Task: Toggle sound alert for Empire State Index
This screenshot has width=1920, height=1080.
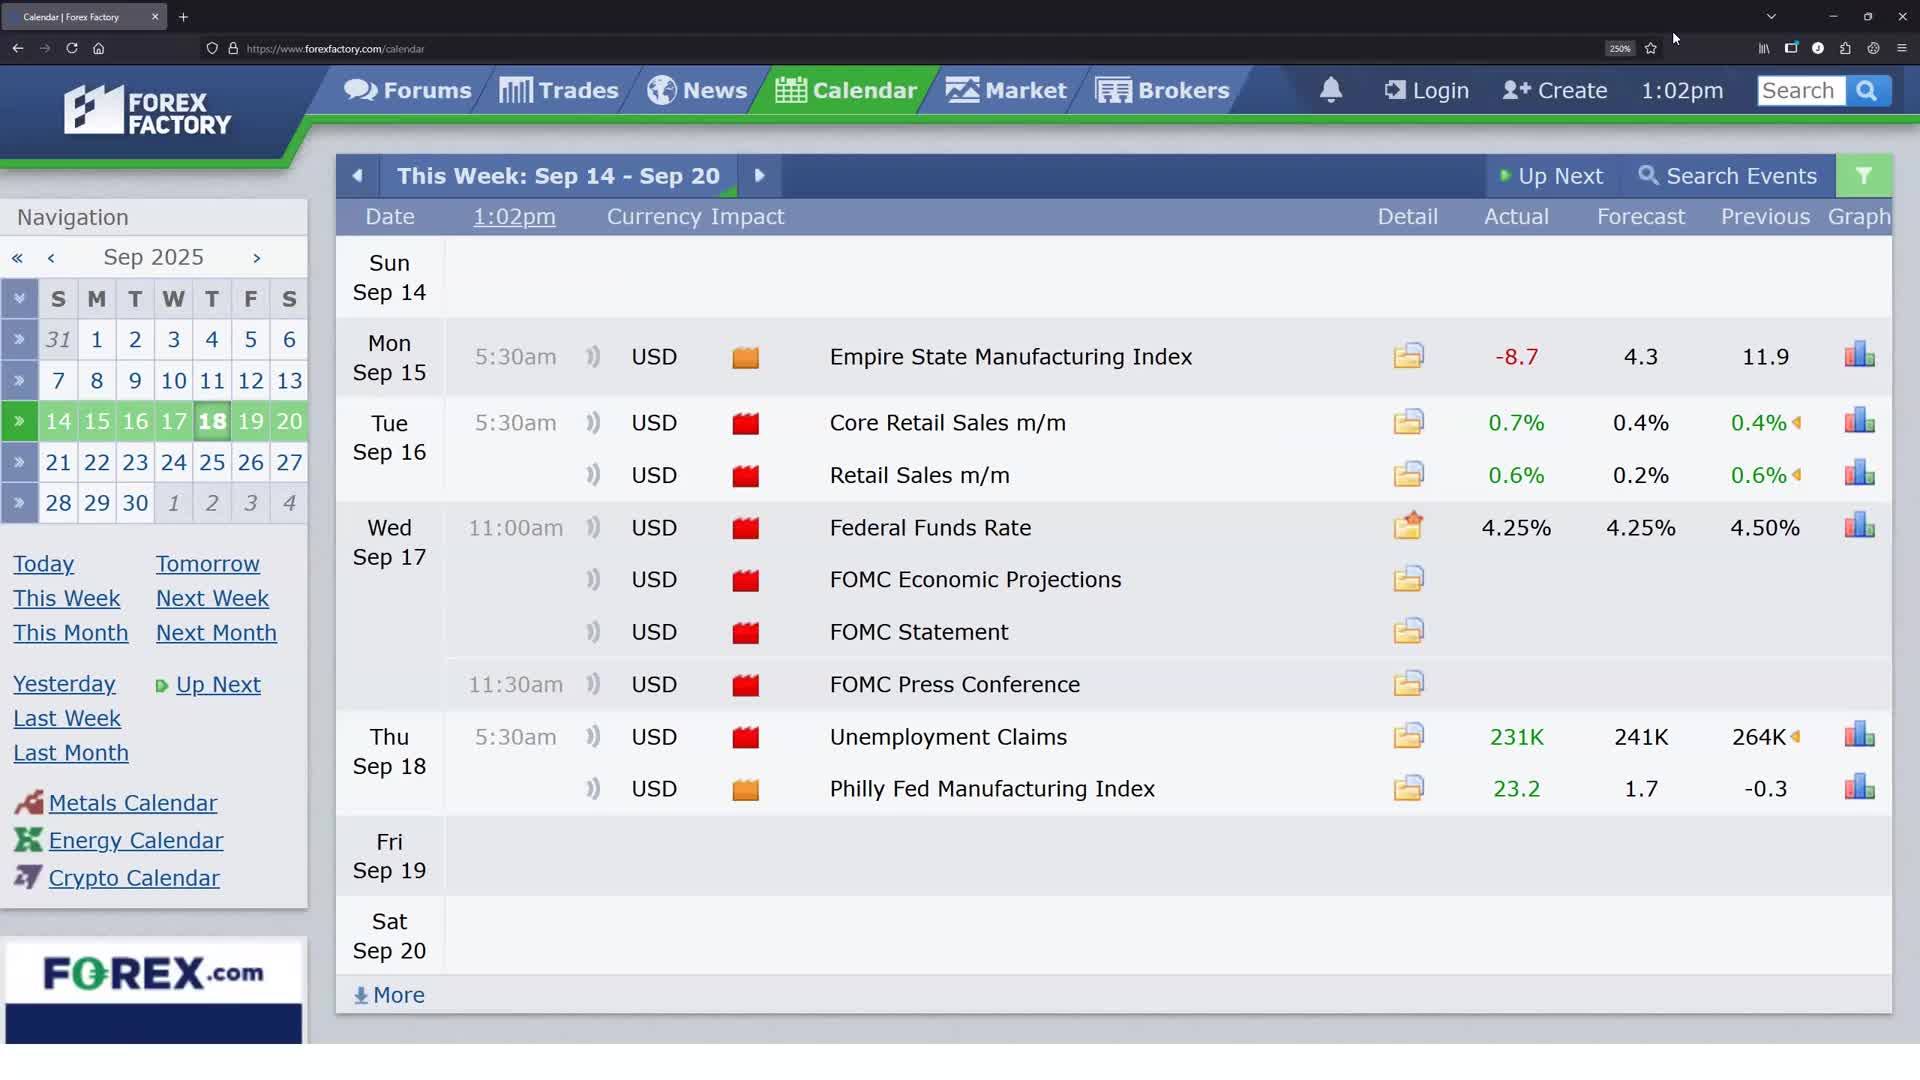Action: [x=593, y=357]
